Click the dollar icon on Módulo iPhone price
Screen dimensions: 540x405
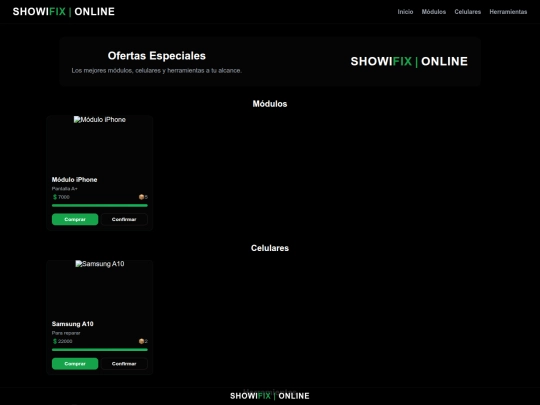pos(55,197)
